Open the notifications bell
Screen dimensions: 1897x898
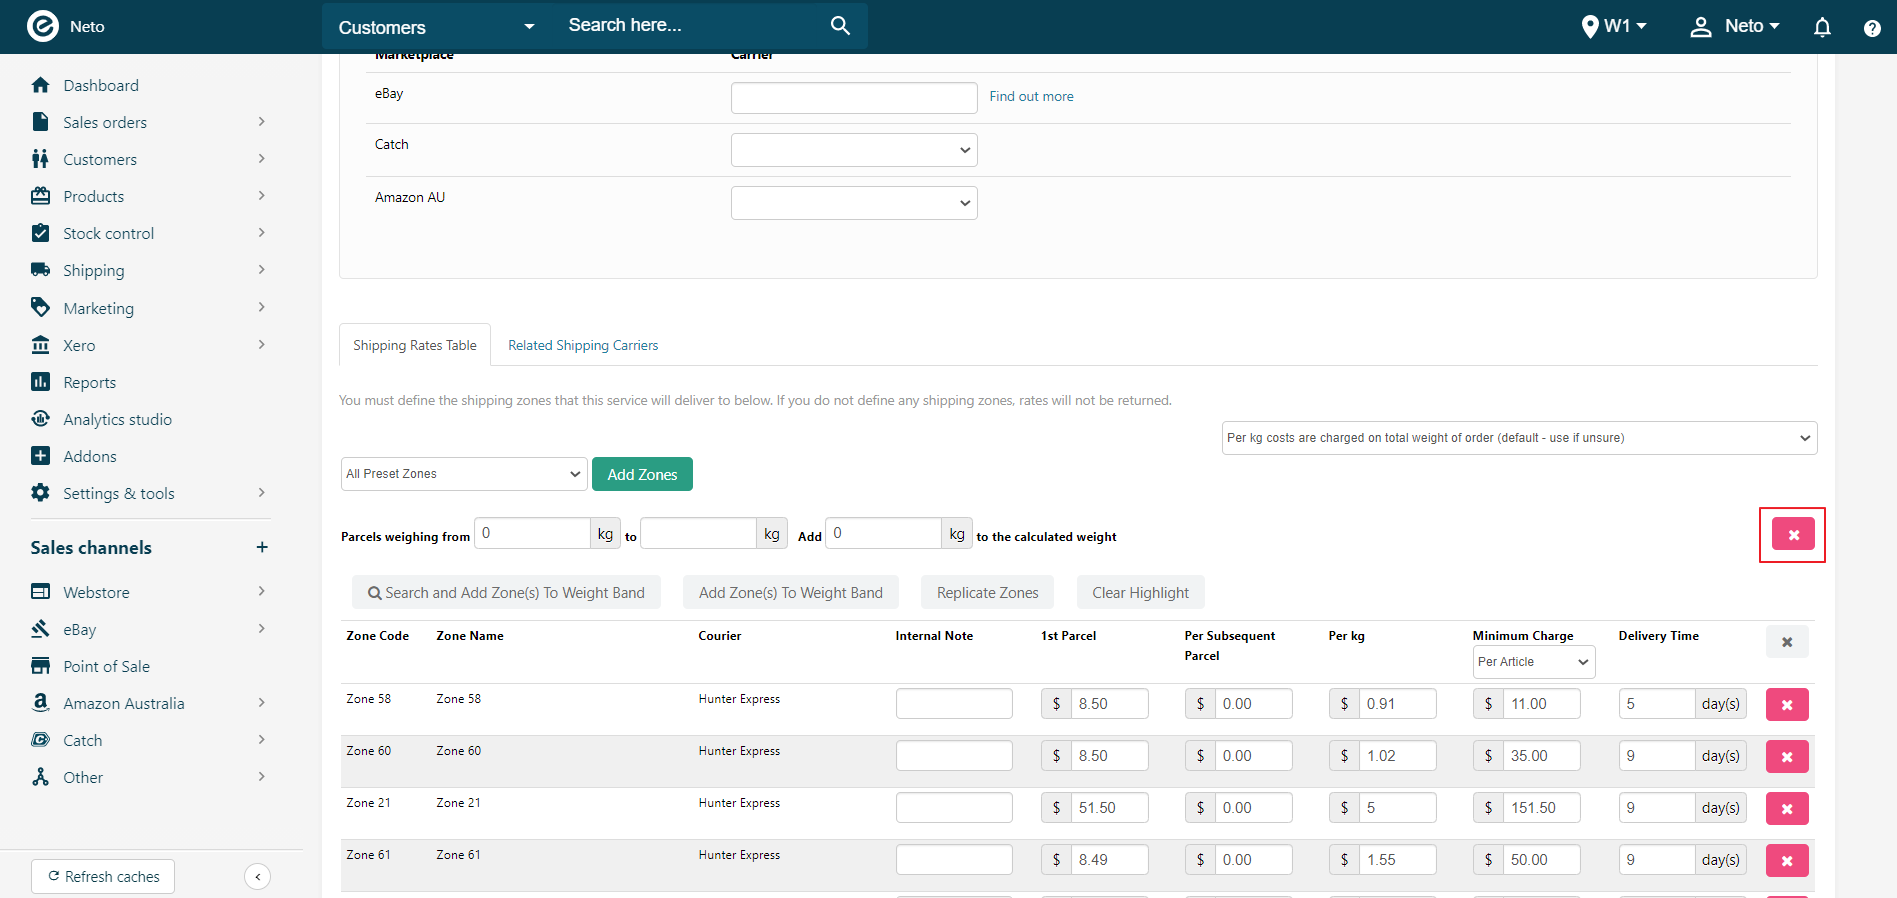(1822, 27)
